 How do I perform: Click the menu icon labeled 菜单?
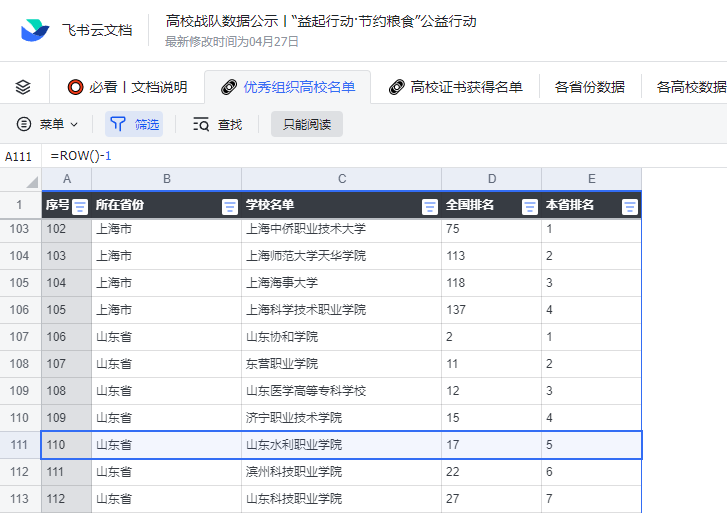point(25,124)
